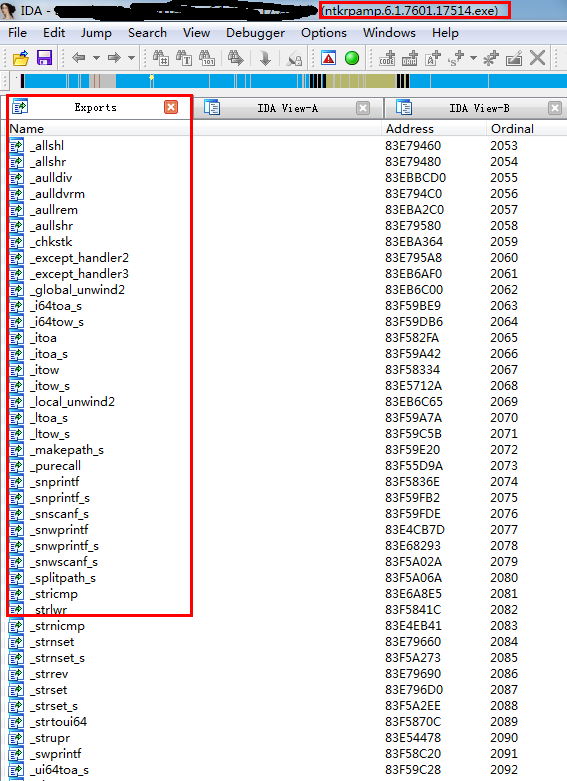
Task: Select the _itoa export name
Action: pyautogui.click(x=44, y=338)
